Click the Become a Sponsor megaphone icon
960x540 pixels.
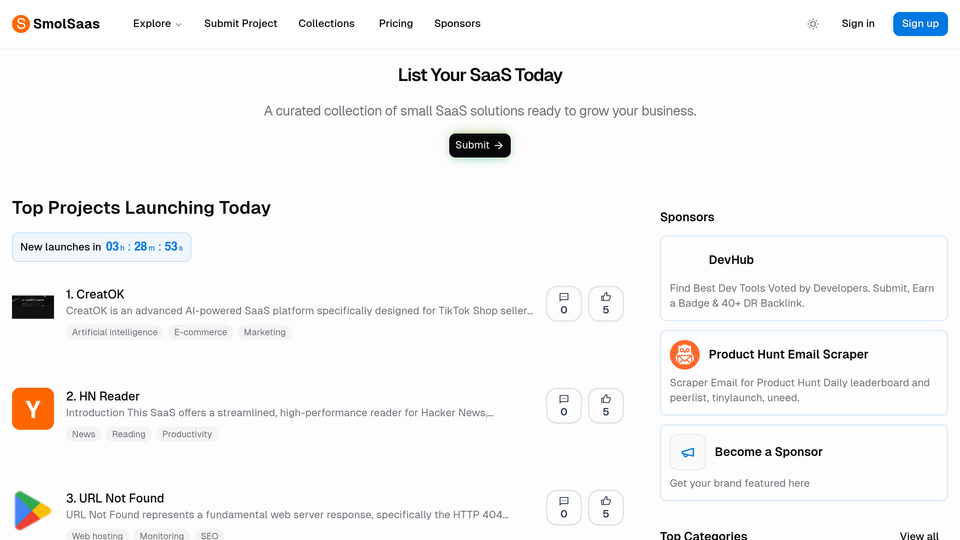tap(688, 452)
